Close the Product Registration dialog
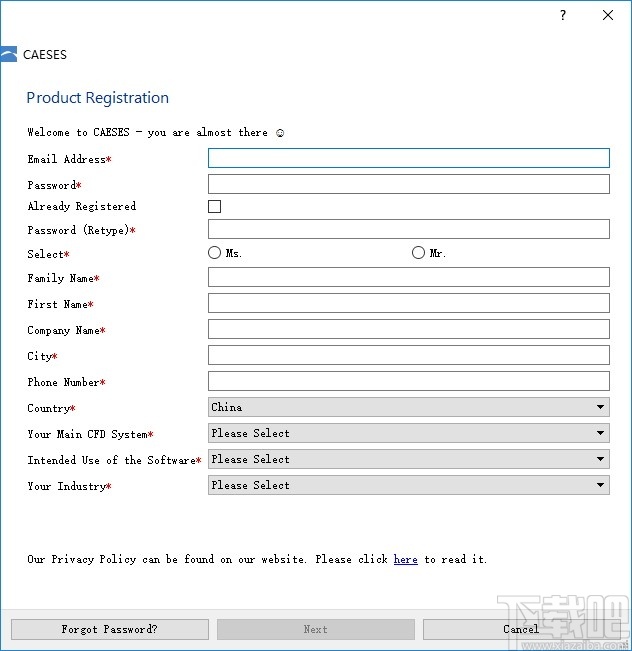Image resolution: width=632 pixels, height=651 pixels. 608,15
